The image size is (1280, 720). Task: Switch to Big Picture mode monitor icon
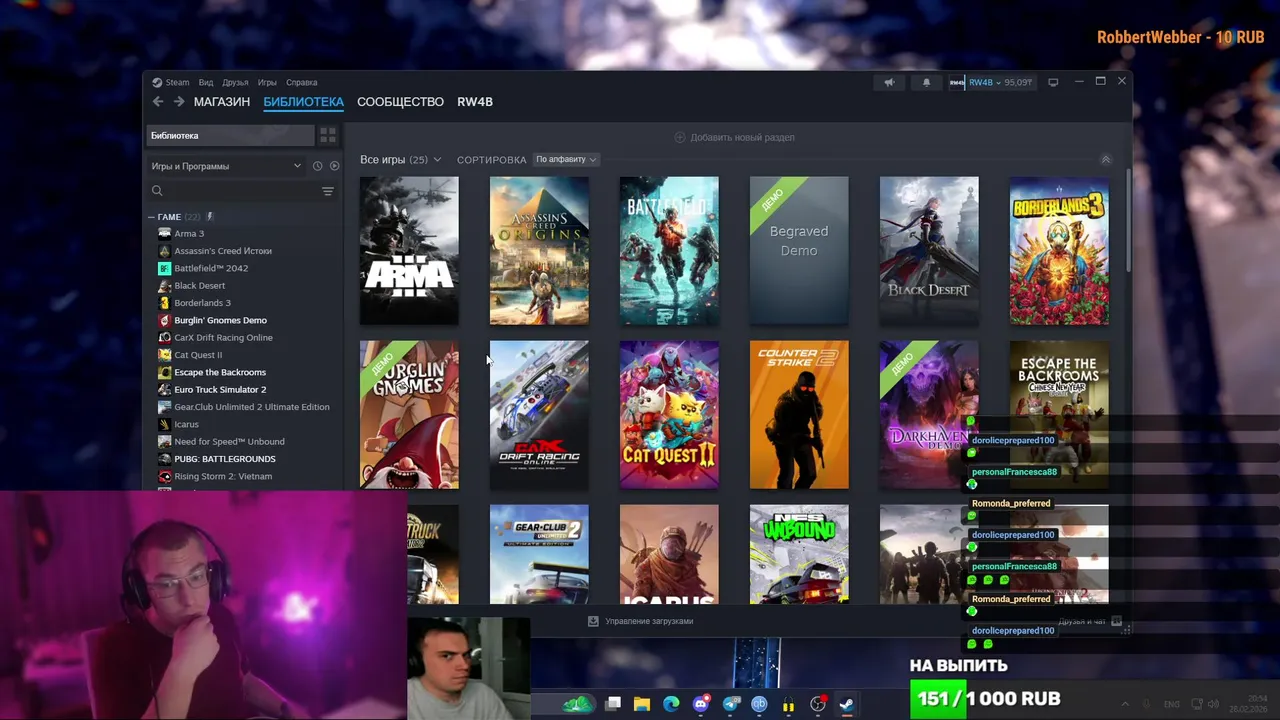tap(1053, 82)
